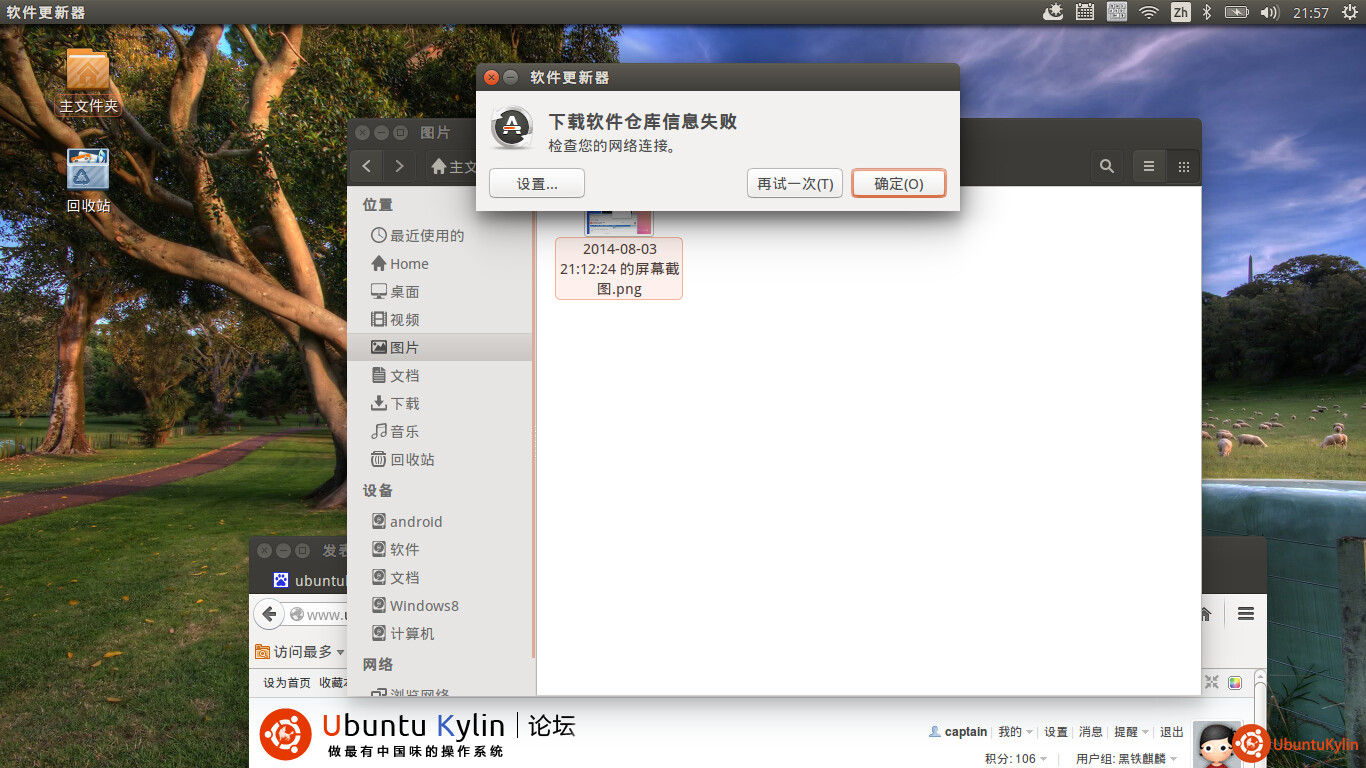Click the weather indicator in top panel
This screenshot has width=1366, height=768.
tap(1053, 12)
